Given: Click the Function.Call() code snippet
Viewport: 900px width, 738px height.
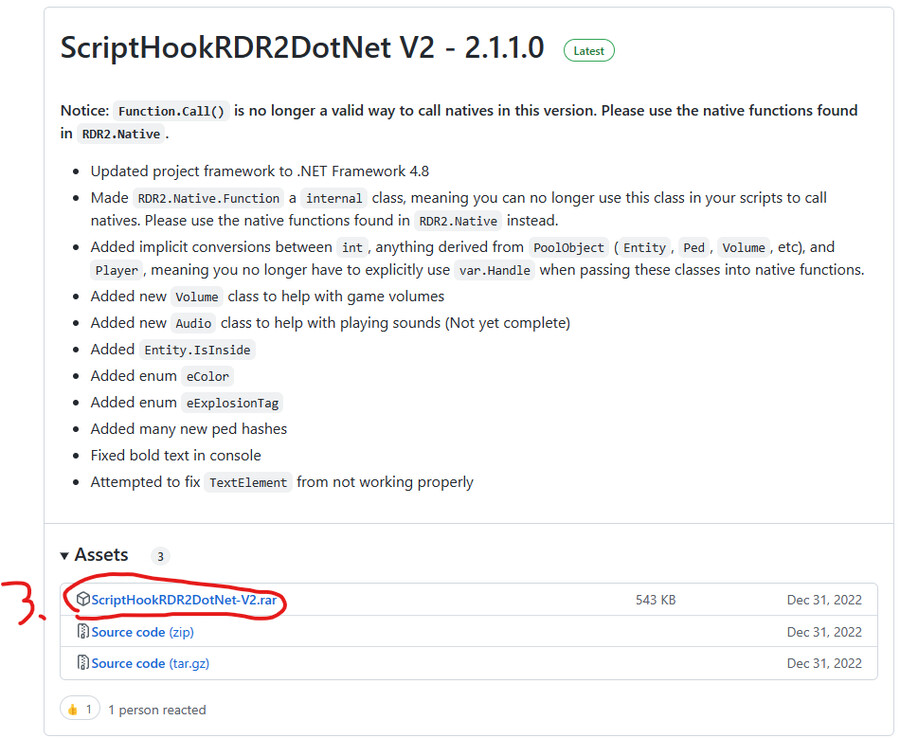Looking at the screenshot, I should pyautogui.click(x=171, y=111).
